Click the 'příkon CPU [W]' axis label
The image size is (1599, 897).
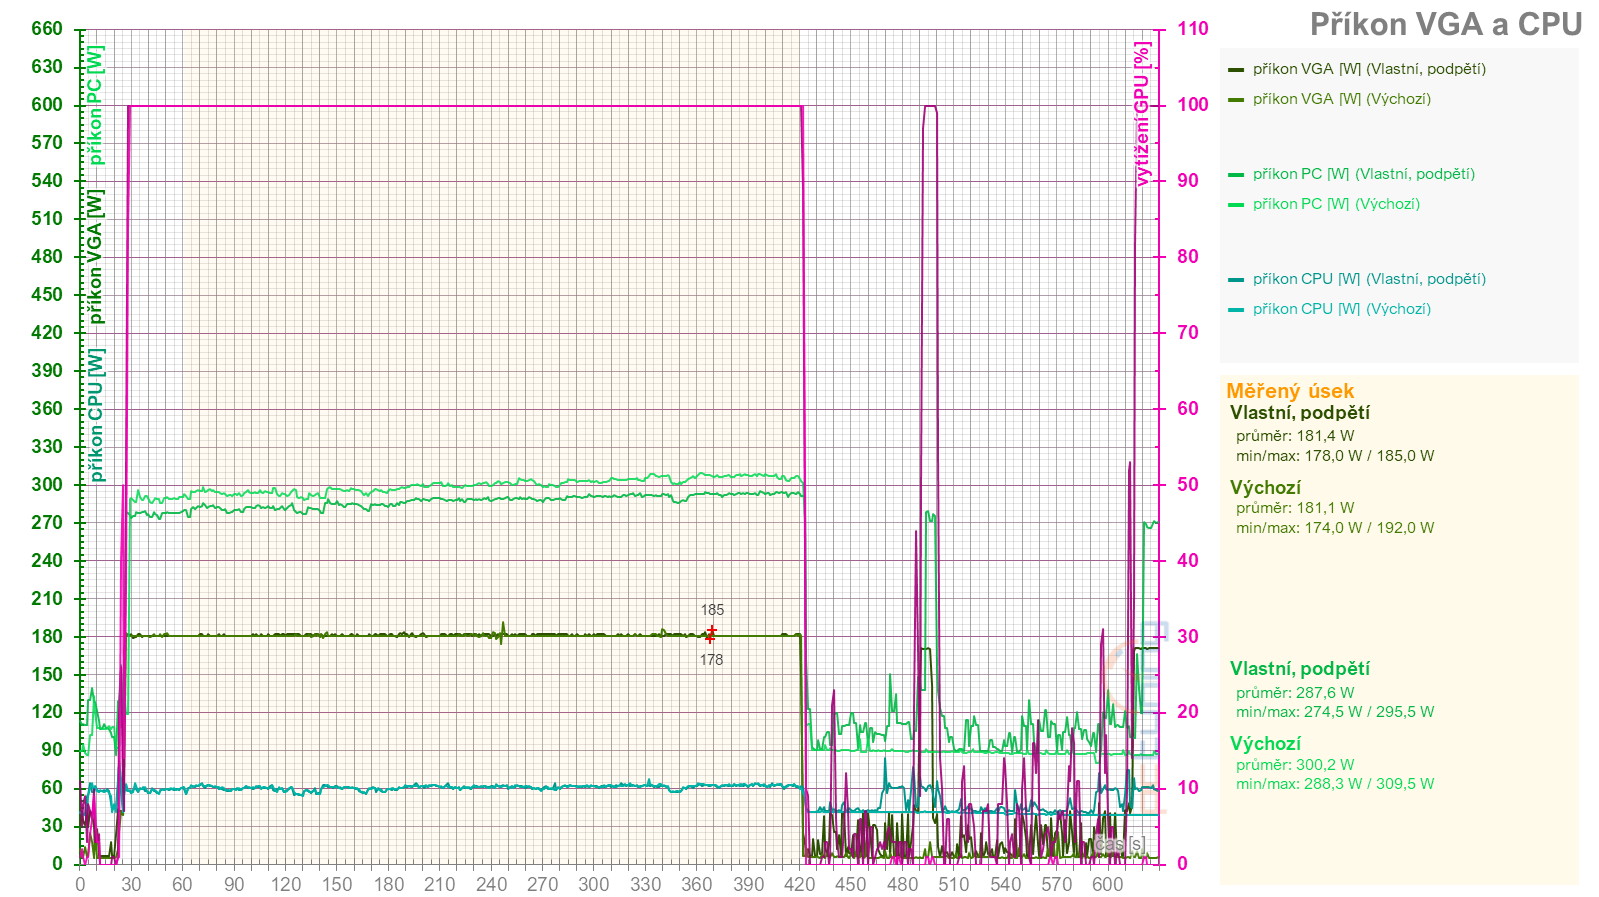[x=95, y=415]
